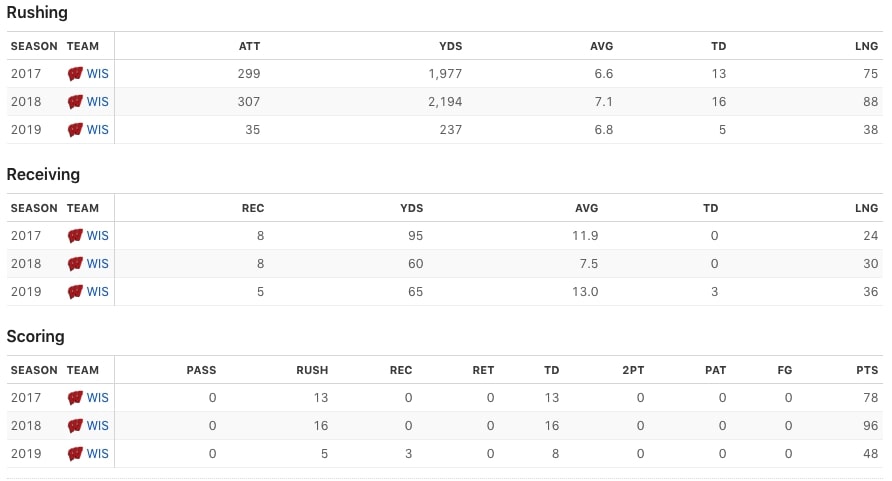
Task: Select the PTS column header in Scoring table
Action: click(867, 370)
